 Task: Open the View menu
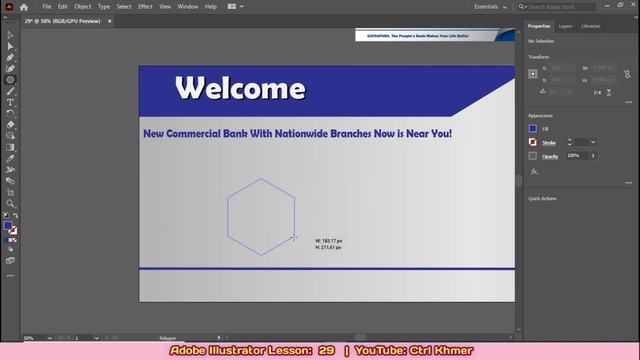pyautogui.click(x=165, y=7)
